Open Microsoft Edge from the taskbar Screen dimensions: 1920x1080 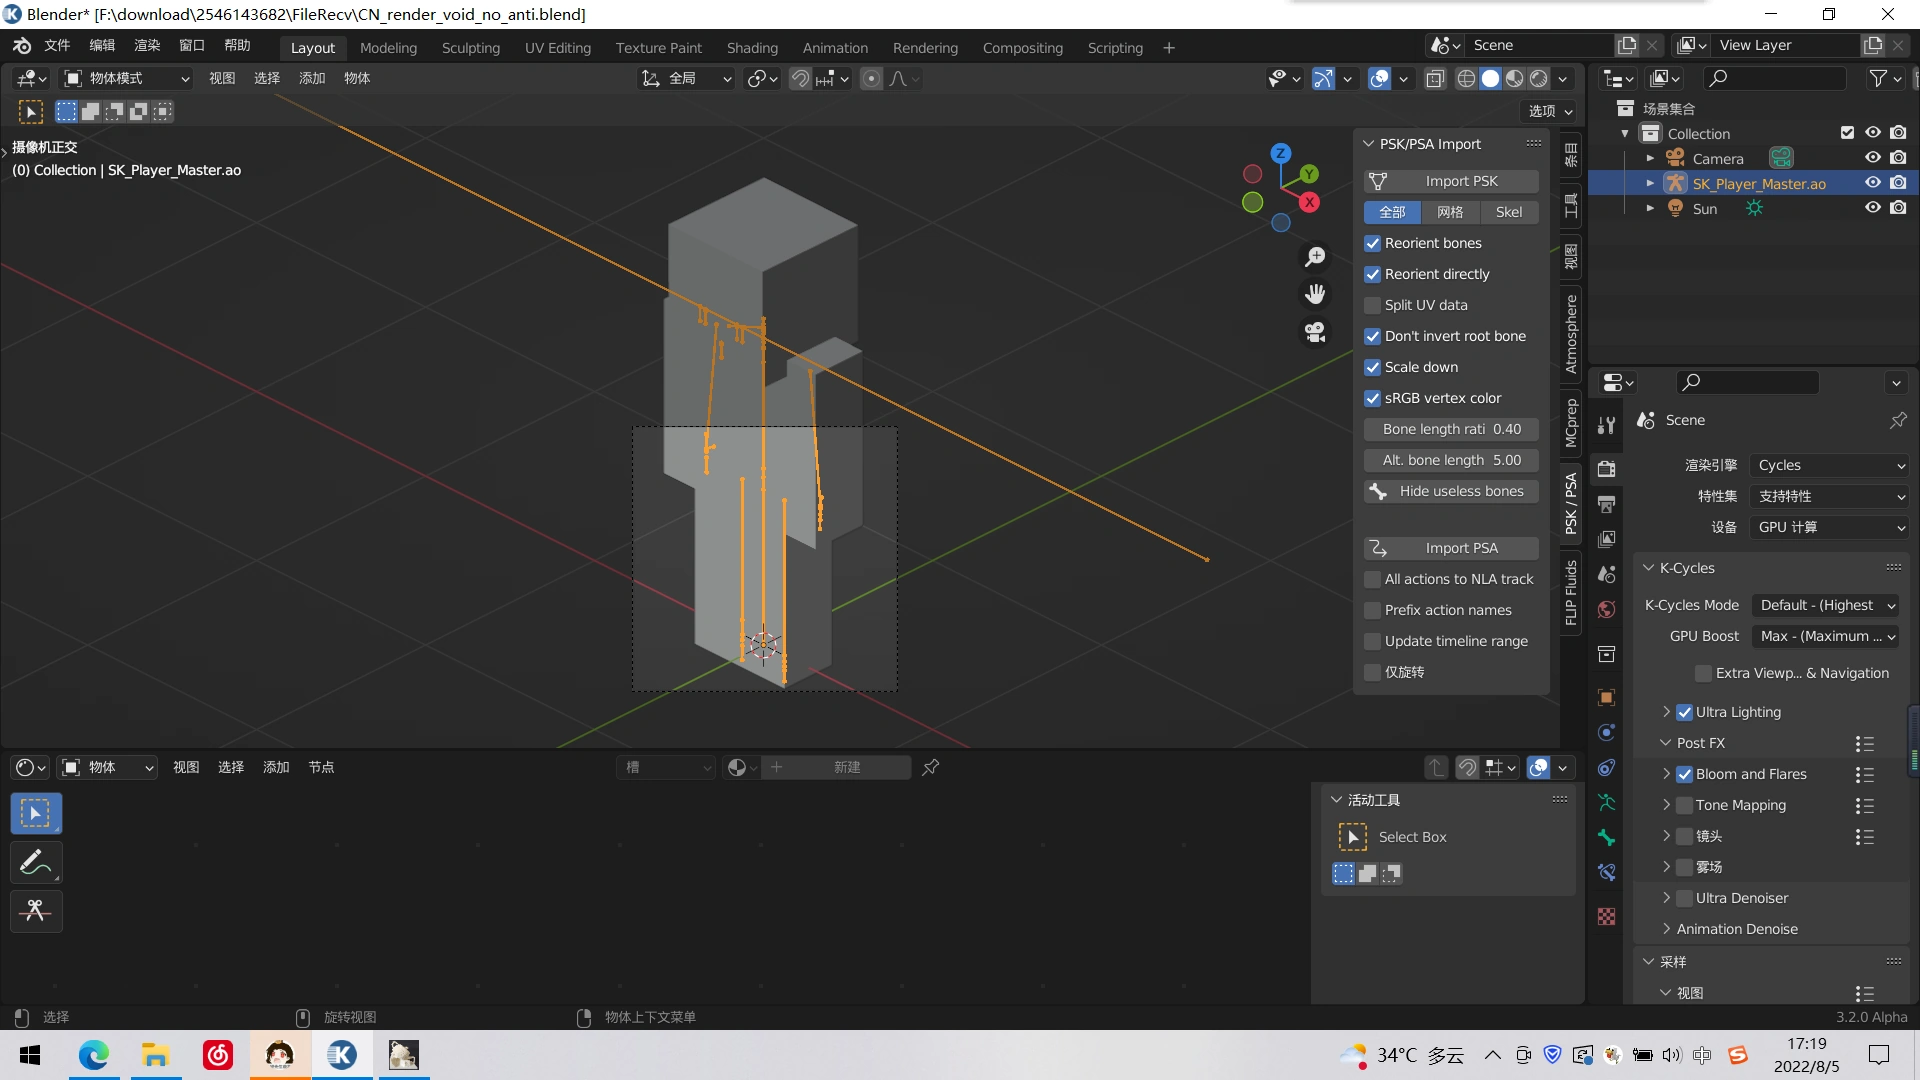pyautogui.click(x=94, y=1055)
